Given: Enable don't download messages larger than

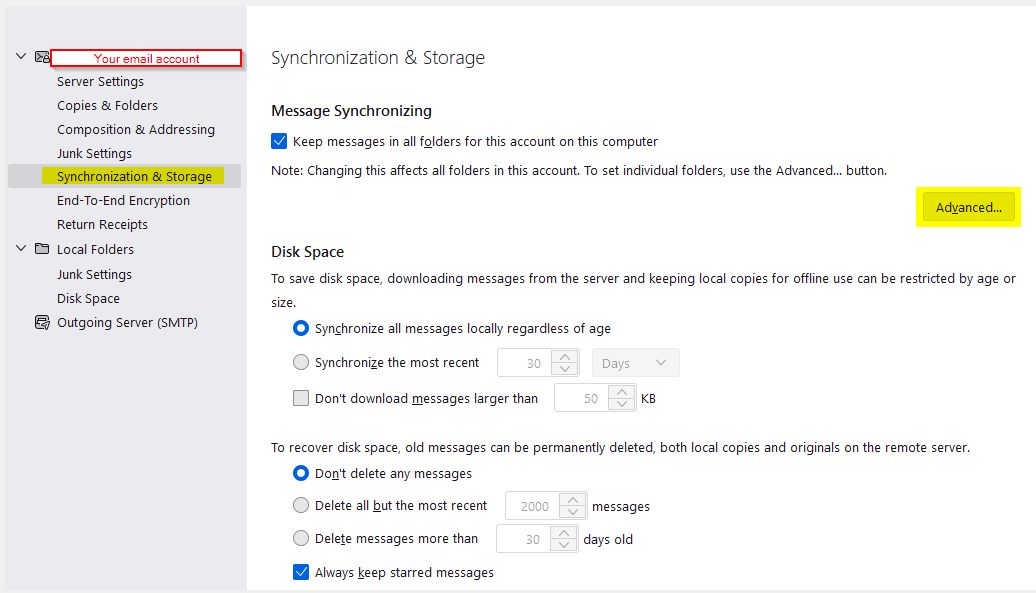Looking at the screenshot, I should coord(301,398).
